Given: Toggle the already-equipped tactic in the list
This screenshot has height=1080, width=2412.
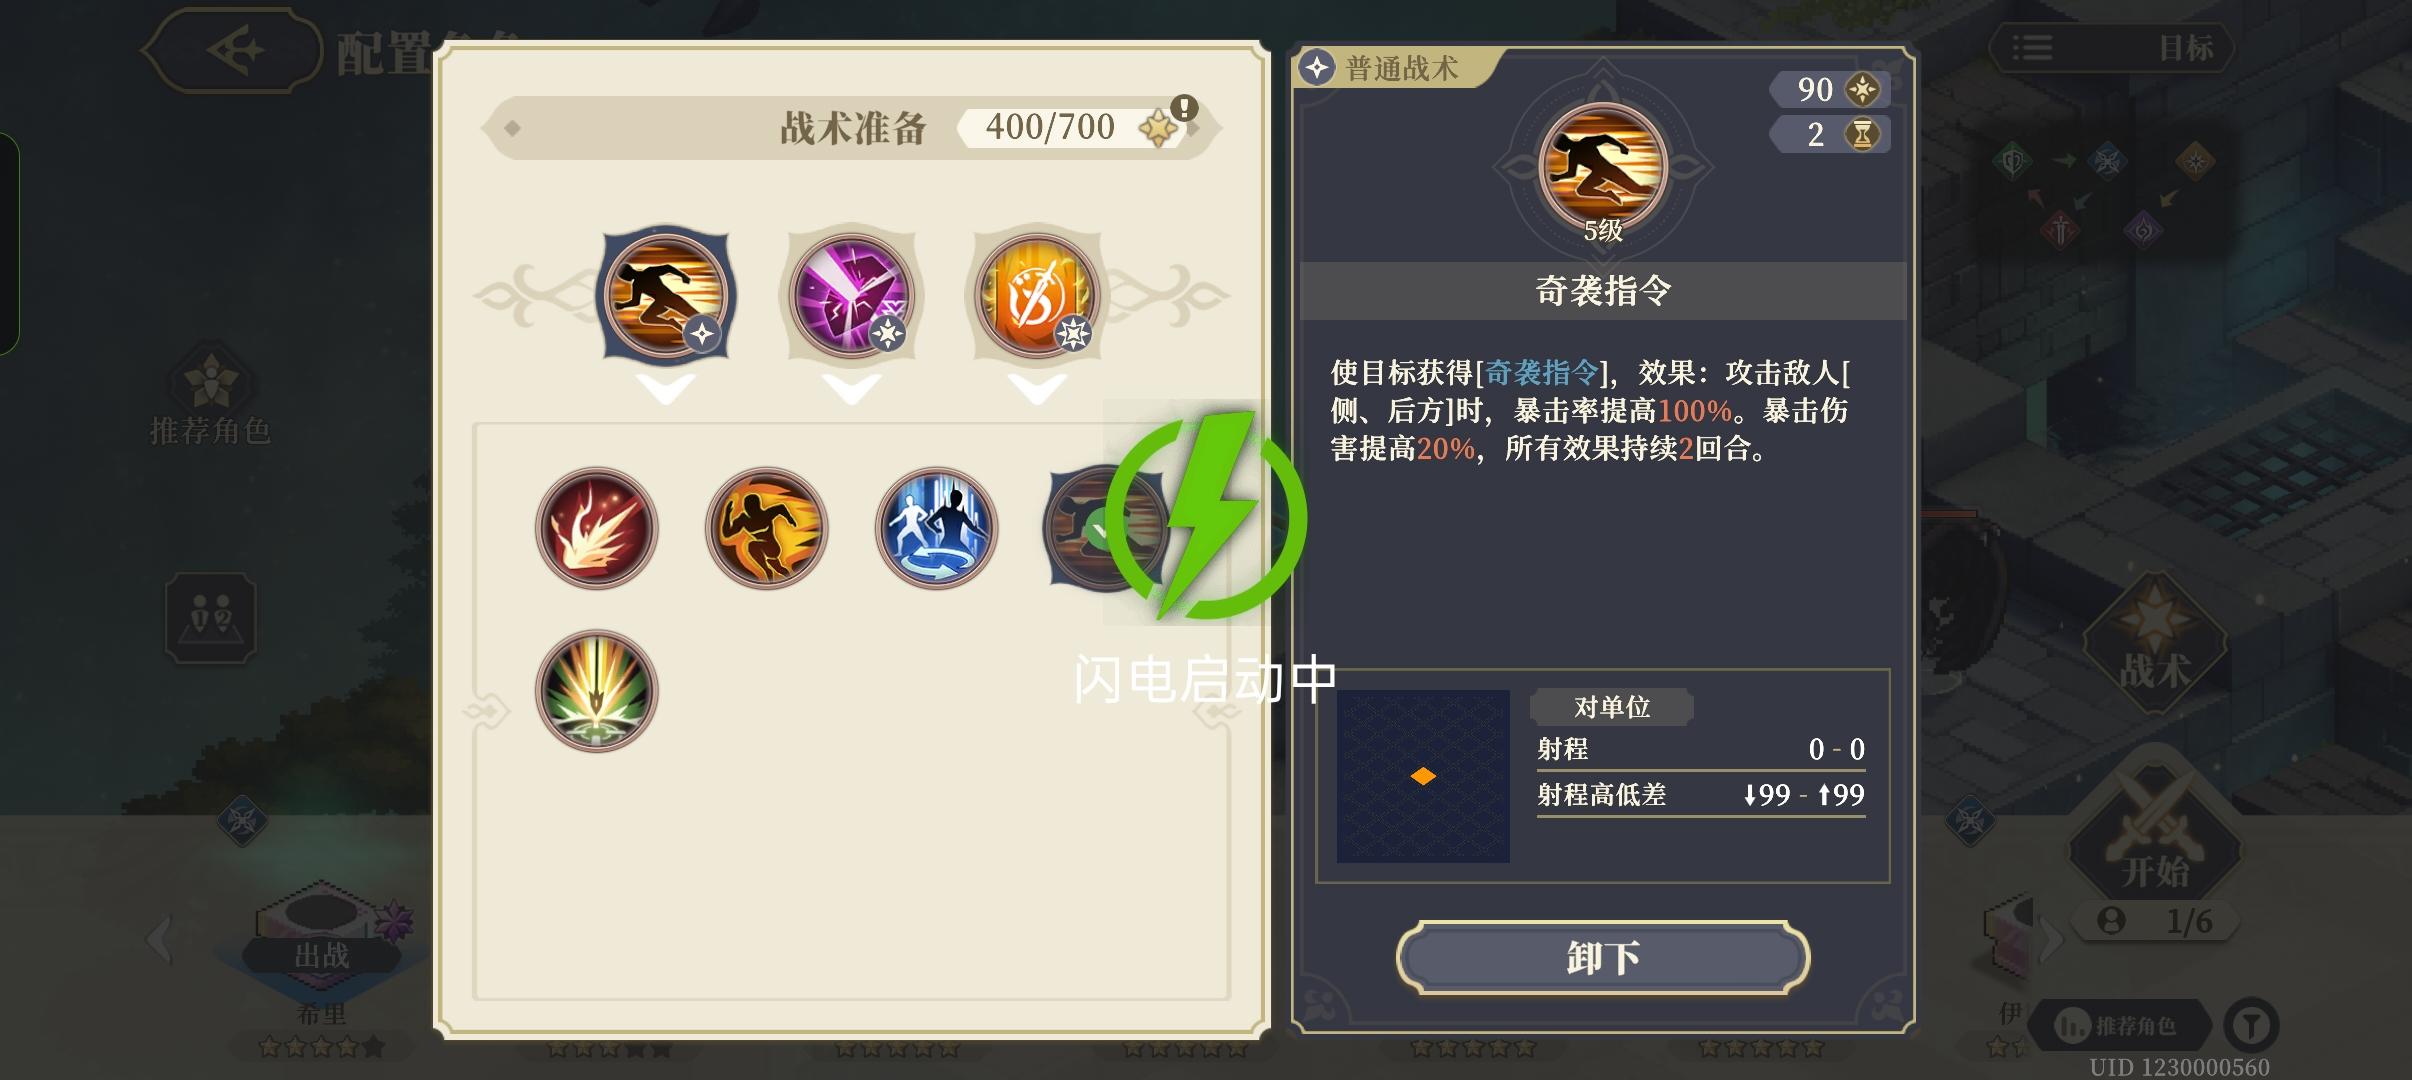Looking at the screenshot, I should tap(1105, 528).
